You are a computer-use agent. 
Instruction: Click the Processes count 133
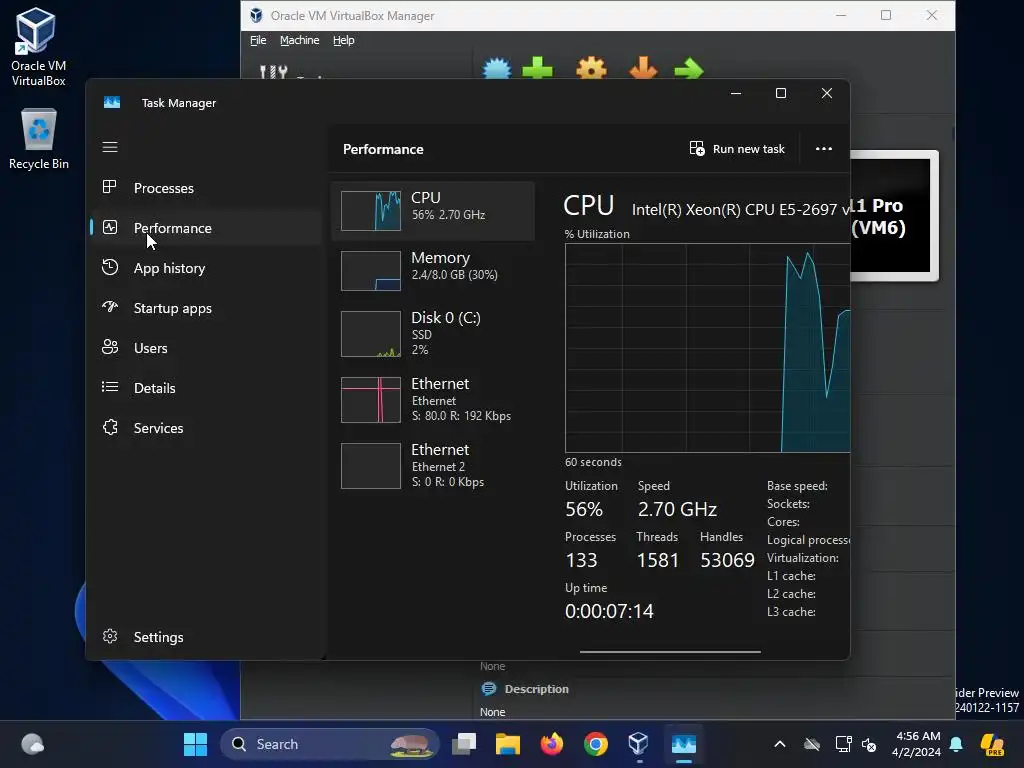pos(581,560)
